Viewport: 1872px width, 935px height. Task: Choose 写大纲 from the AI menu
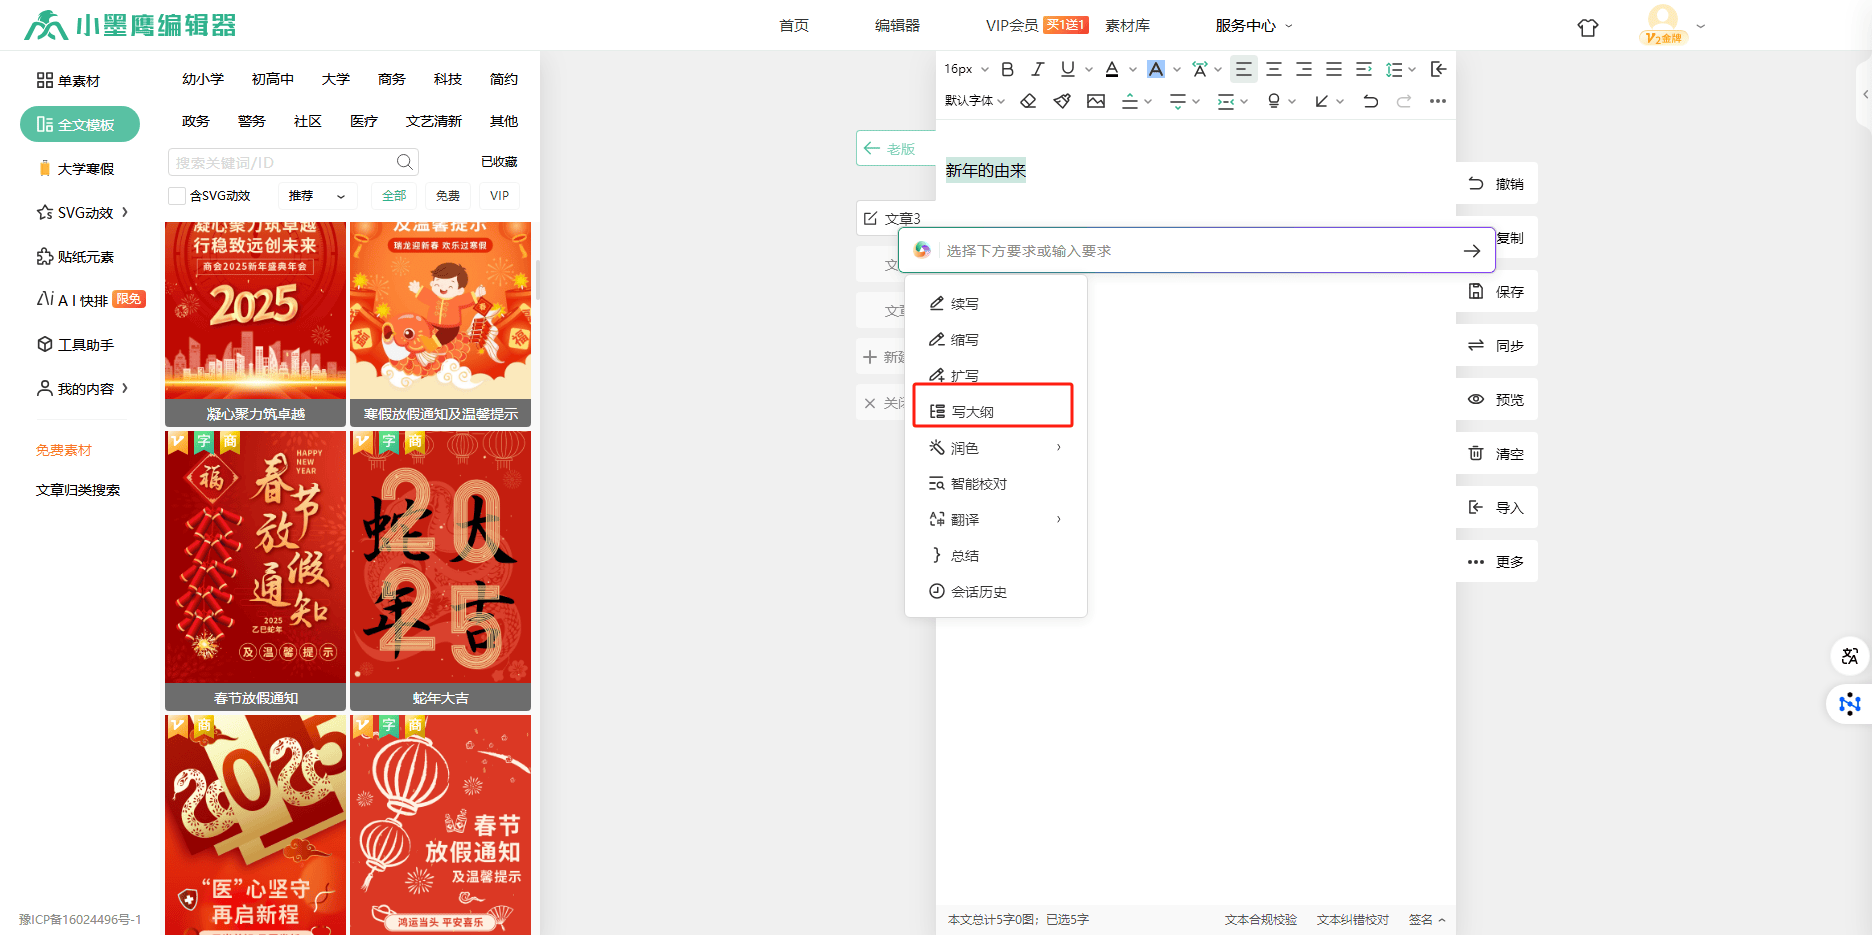pyautogui.click(x=972, y=412)
